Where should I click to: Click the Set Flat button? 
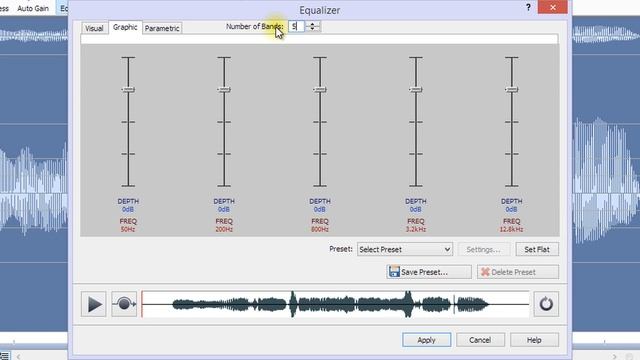[x=537, y=249]
